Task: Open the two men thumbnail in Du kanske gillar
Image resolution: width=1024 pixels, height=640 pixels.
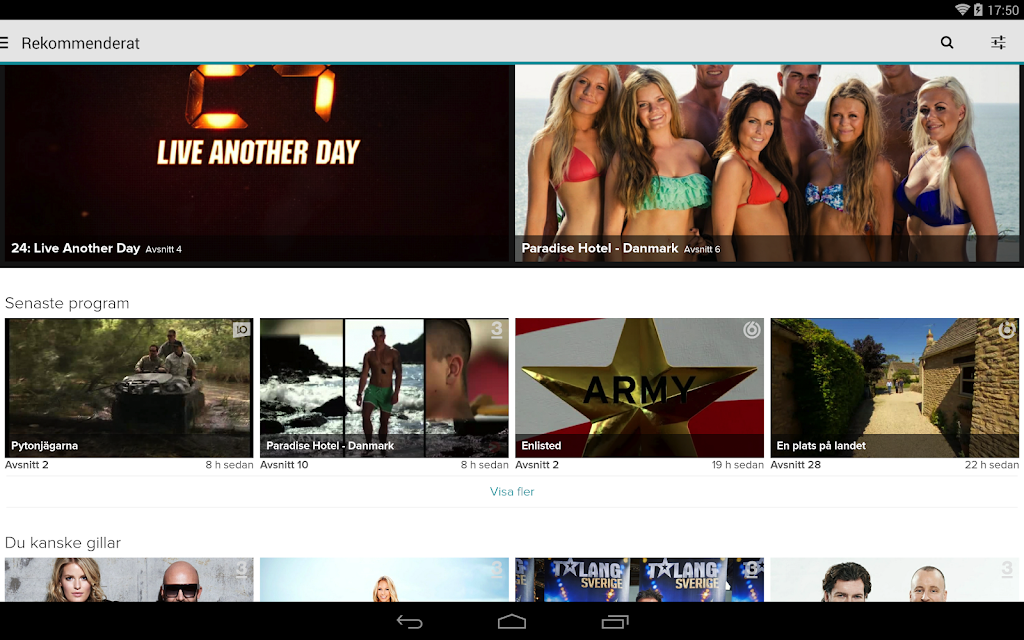Action: click(x=895, y=580)
